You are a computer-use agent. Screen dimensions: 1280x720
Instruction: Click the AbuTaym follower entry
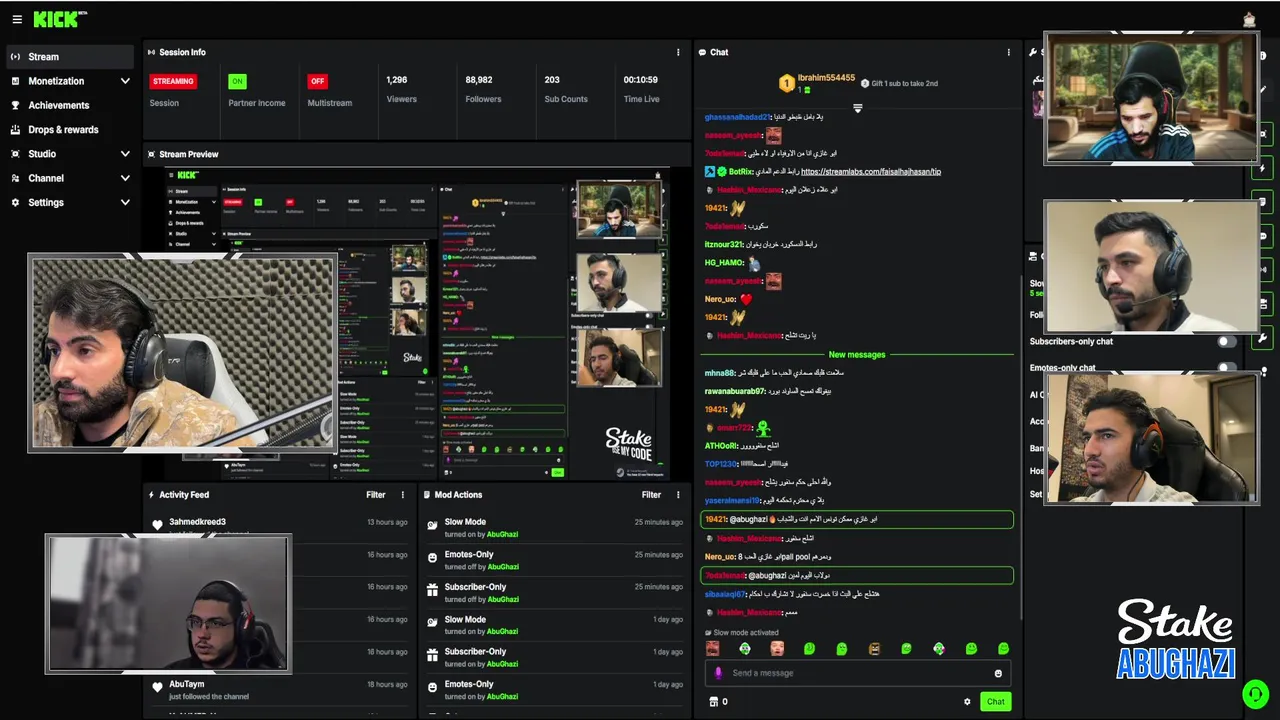(279, 689)
